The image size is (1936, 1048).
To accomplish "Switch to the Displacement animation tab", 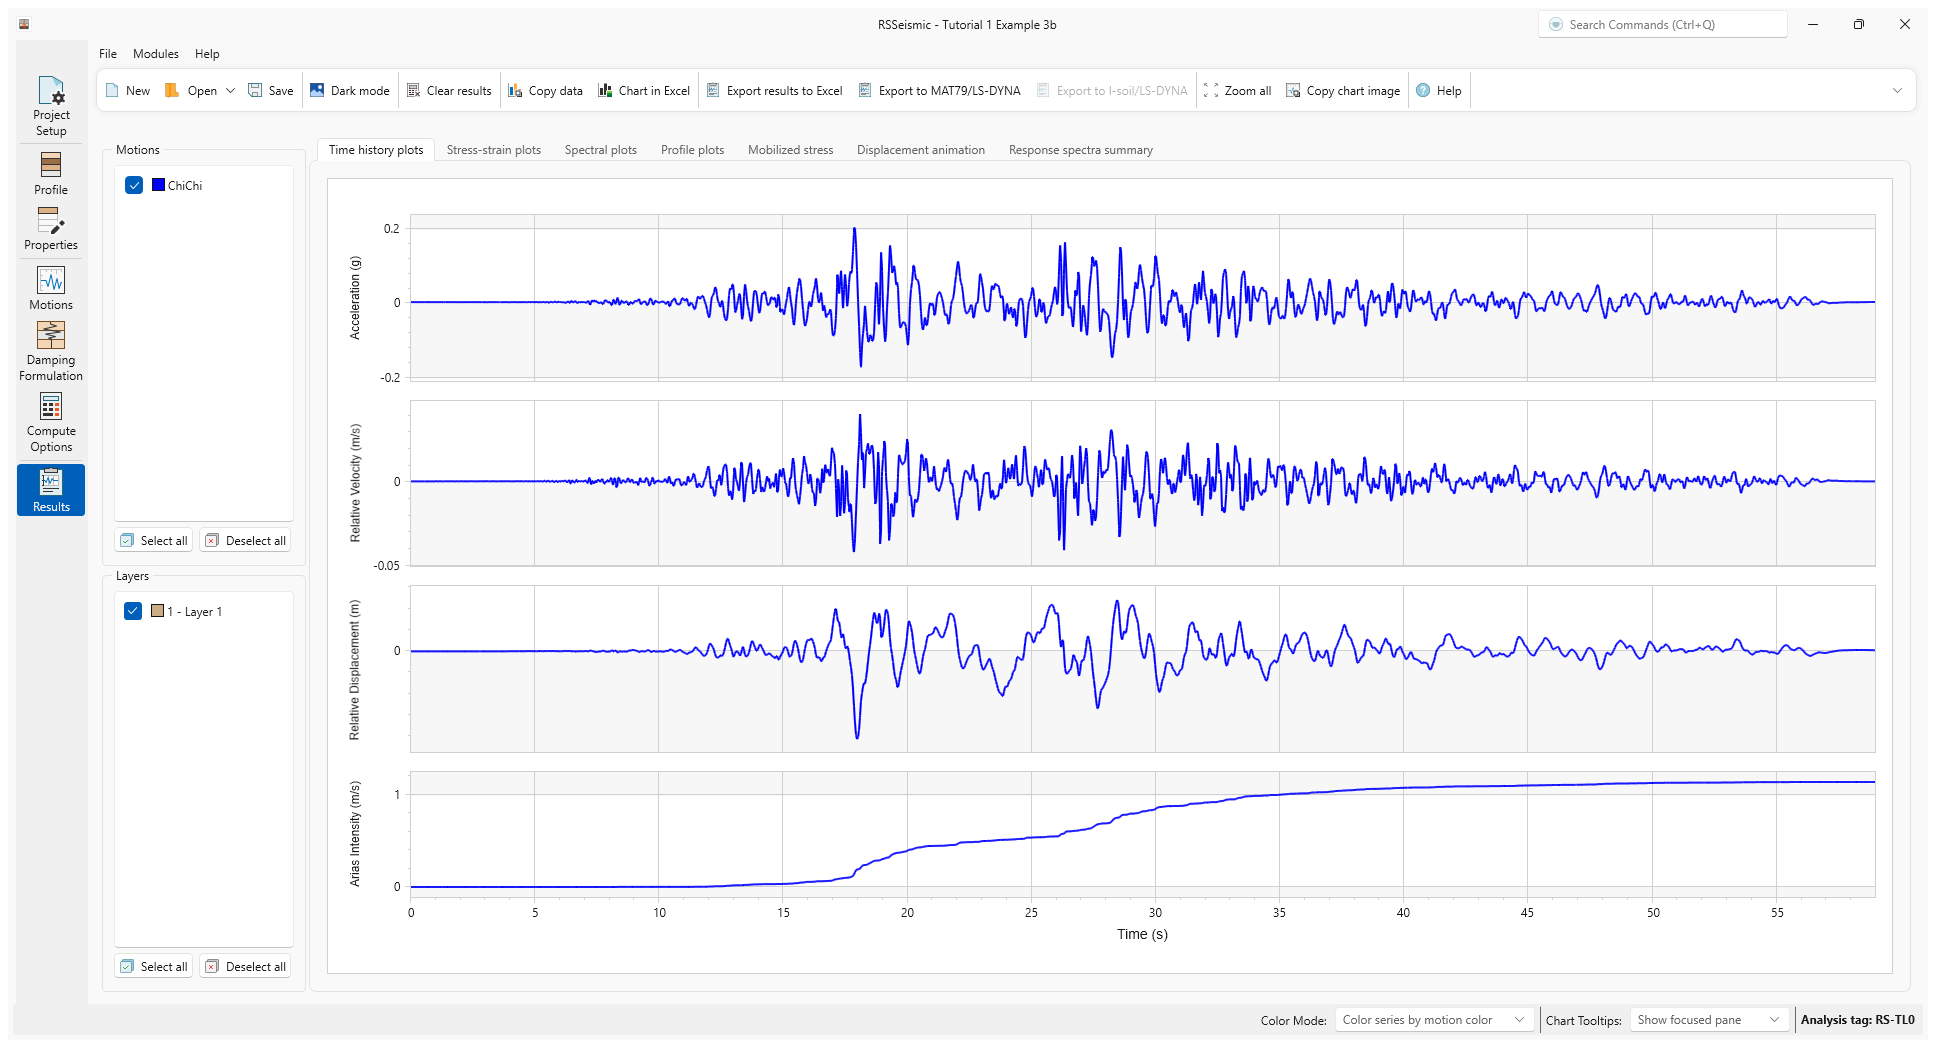I will [x=920, y=150].
